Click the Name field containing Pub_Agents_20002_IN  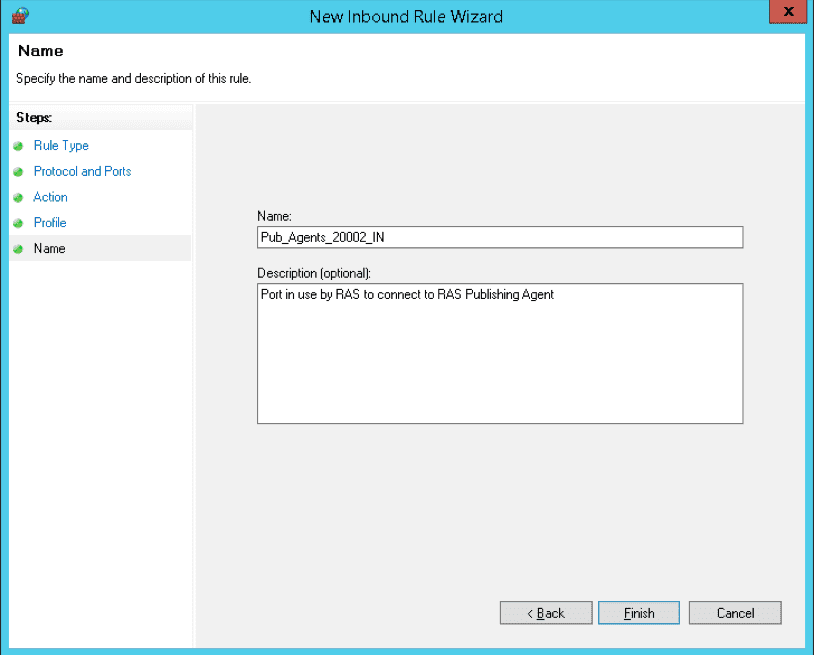click(500, 237)
